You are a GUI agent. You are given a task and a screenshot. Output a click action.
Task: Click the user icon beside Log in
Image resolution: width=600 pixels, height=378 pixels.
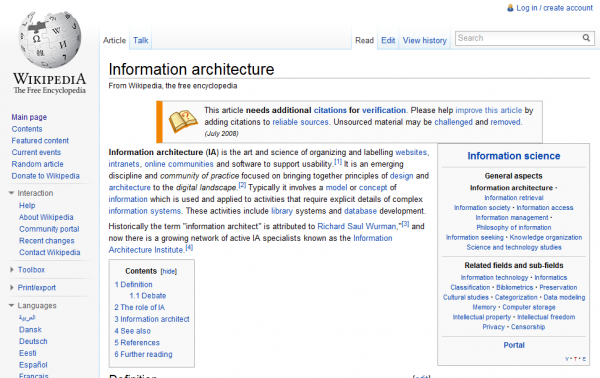click(510, 8)
